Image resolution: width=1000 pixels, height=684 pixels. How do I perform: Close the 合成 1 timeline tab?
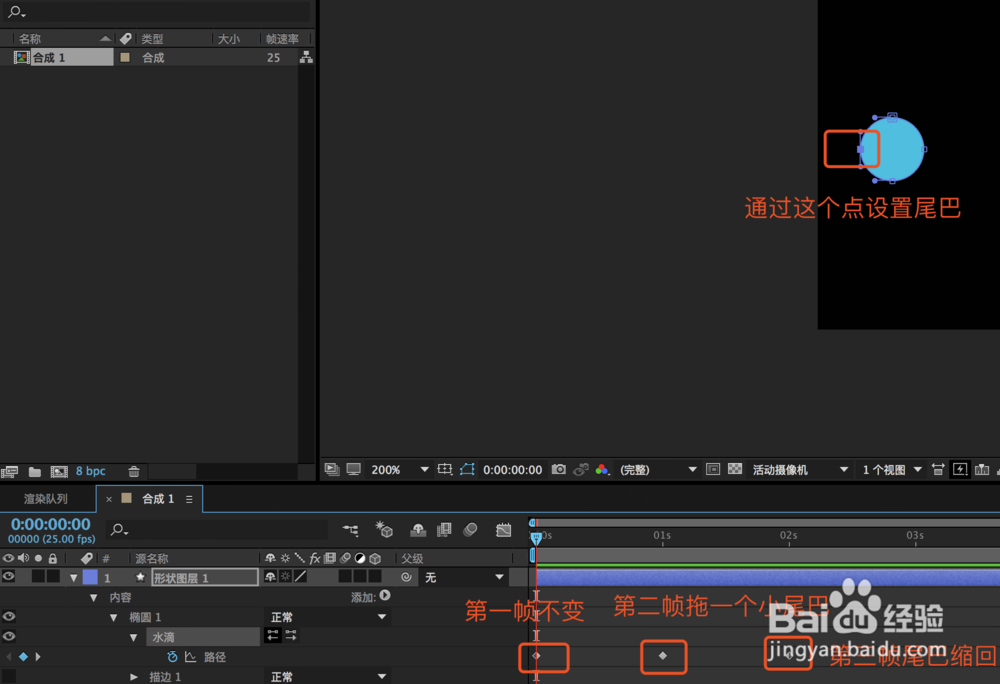coord(109,499)
